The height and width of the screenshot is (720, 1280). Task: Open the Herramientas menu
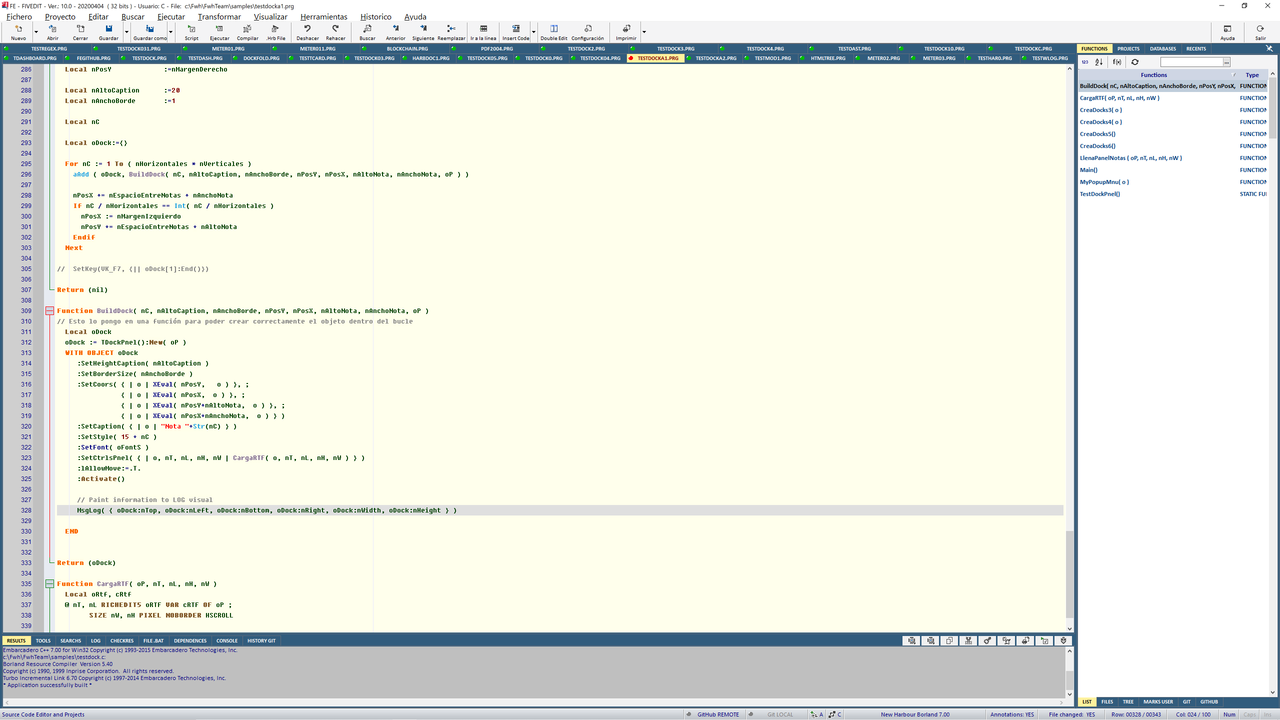pyautogui.click(x=324, y=17)
